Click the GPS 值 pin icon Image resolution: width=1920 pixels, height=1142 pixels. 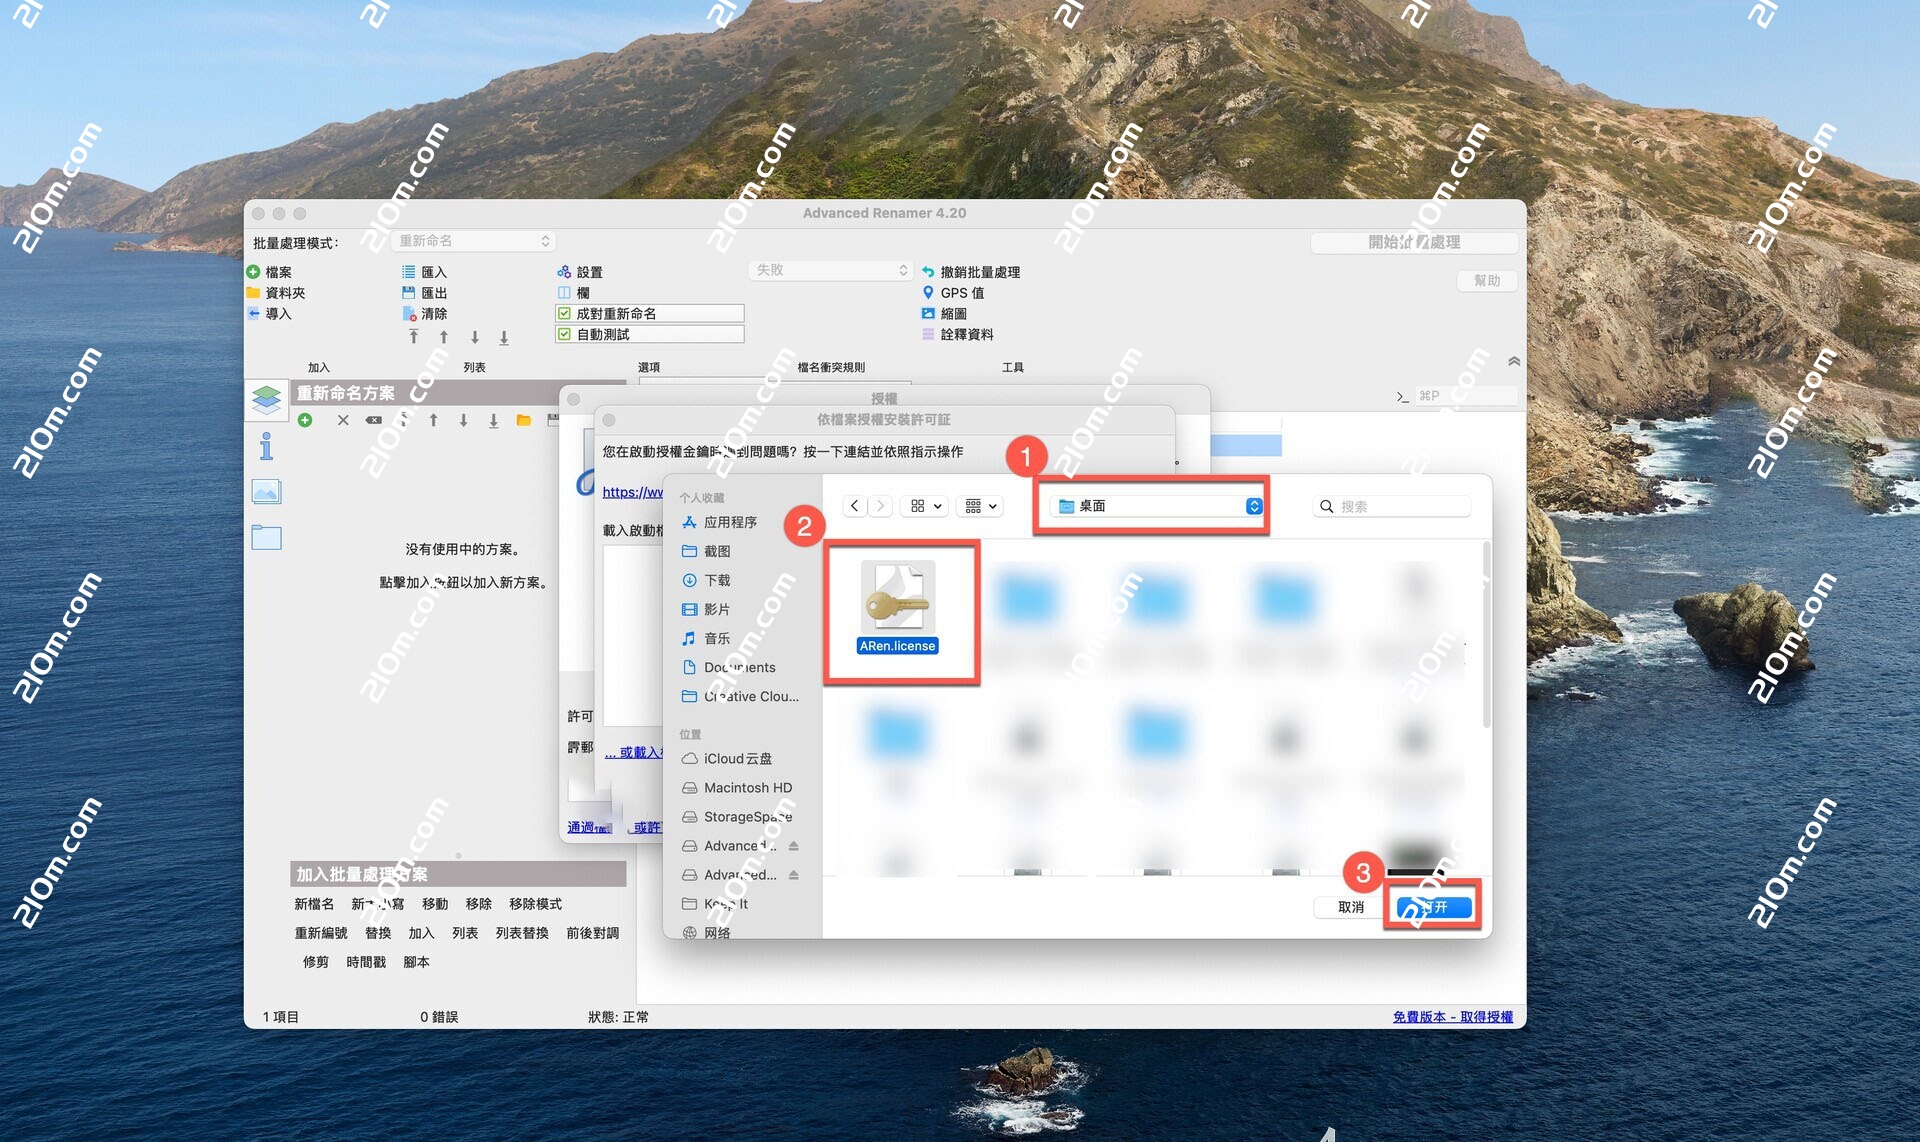click(929, 292)
